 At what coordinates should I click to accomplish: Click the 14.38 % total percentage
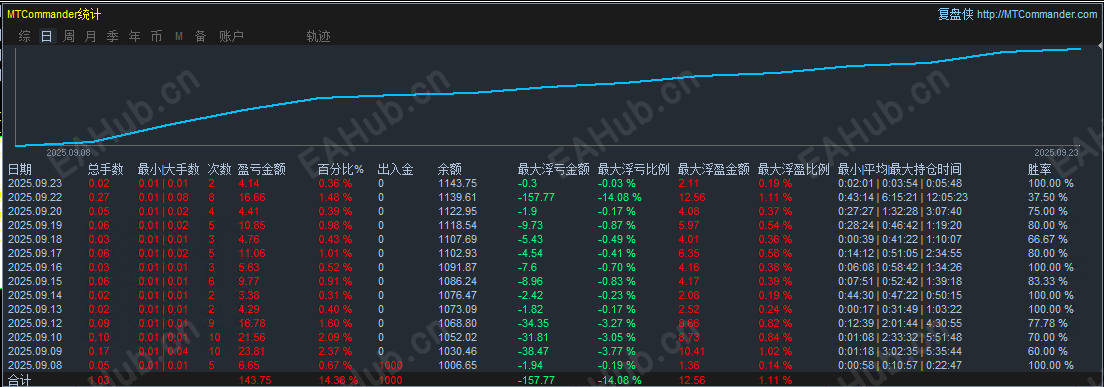(338, 380)
